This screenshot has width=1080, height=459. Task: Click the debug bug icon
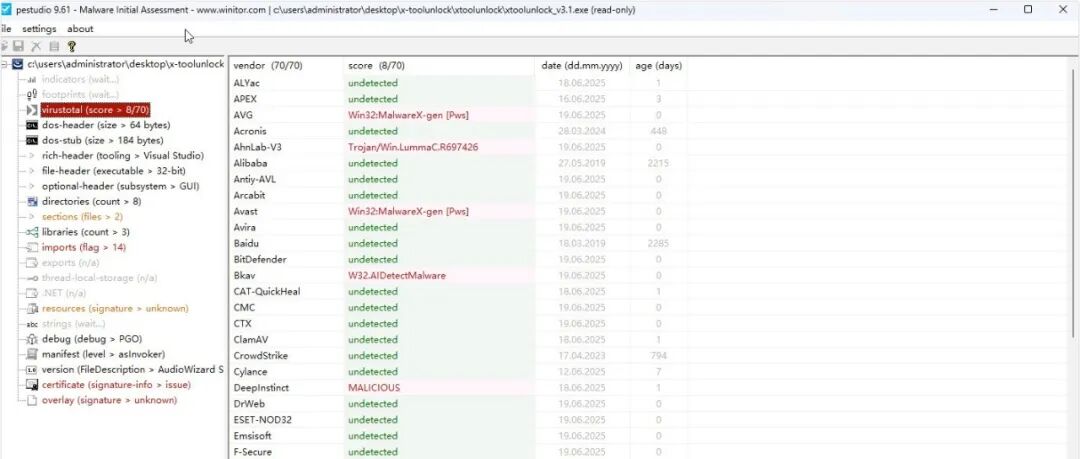[32, 339]
